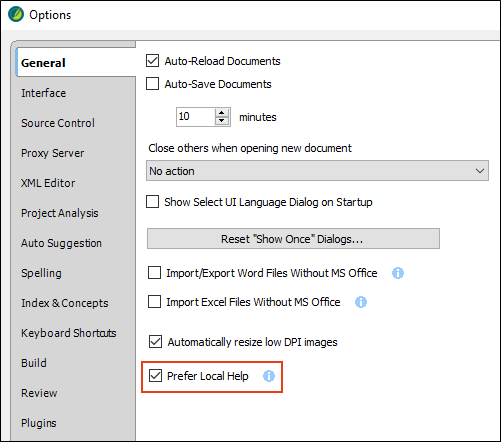Image resolution: width=501 pixels, height=442 pixels.
Task: Switch to the Interface tab
Action: coord(44,93)
